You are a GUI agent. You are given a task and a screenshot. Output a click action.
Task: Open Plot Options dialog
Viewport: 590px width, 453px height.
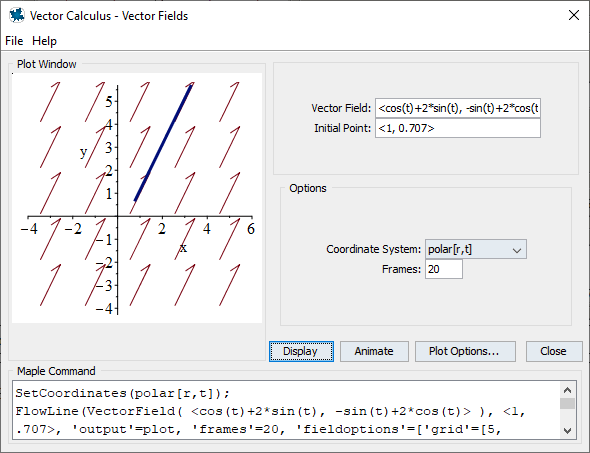[x=465, y=351]
